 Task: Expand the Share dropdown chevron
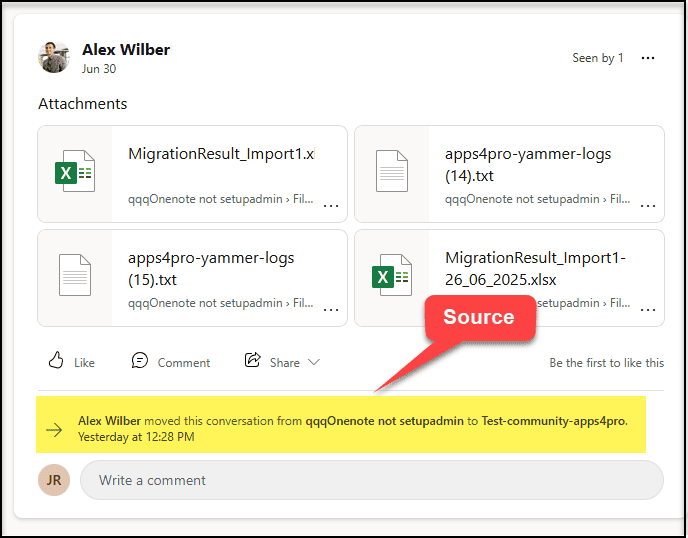pyautogui.click(x=314, y=362)
